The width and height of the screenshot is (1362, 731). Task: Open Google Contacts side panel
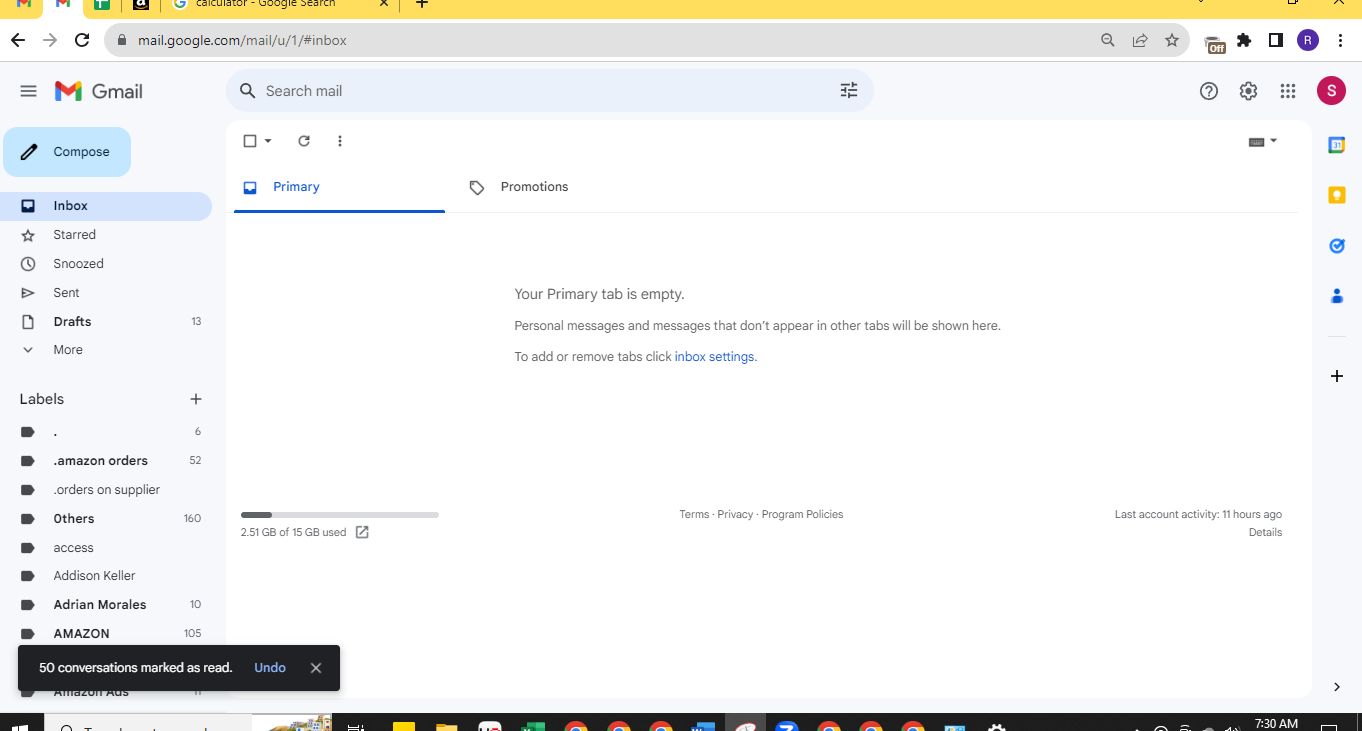1337,296
